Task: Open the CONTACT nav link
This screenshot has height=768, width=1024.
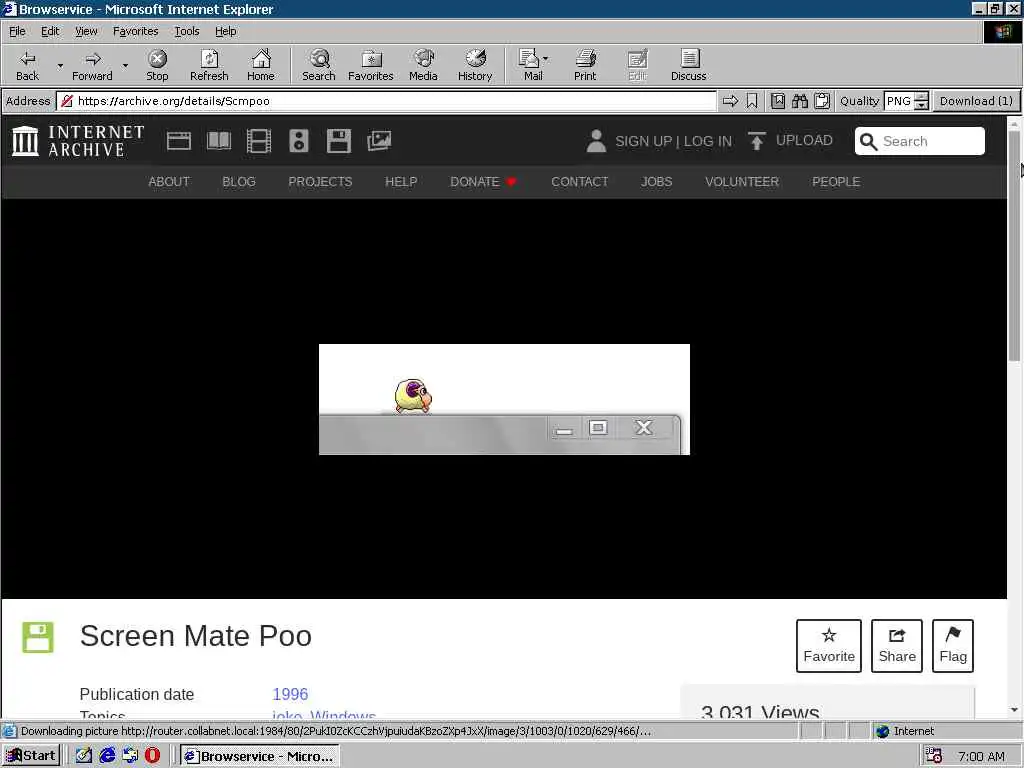Action: 579,182
